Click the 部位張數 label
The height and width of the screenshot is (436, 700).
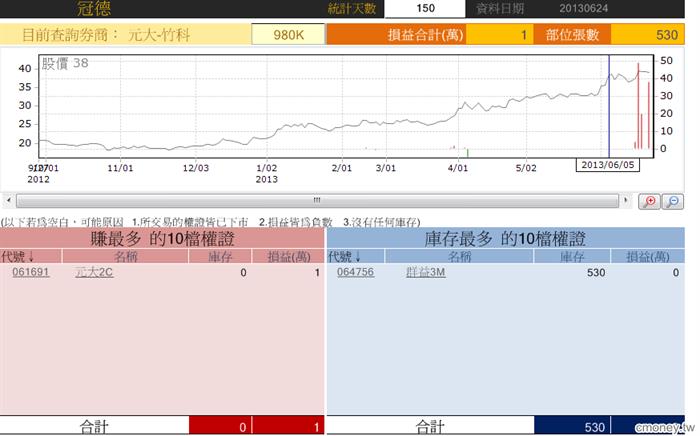tap(572, 35)
